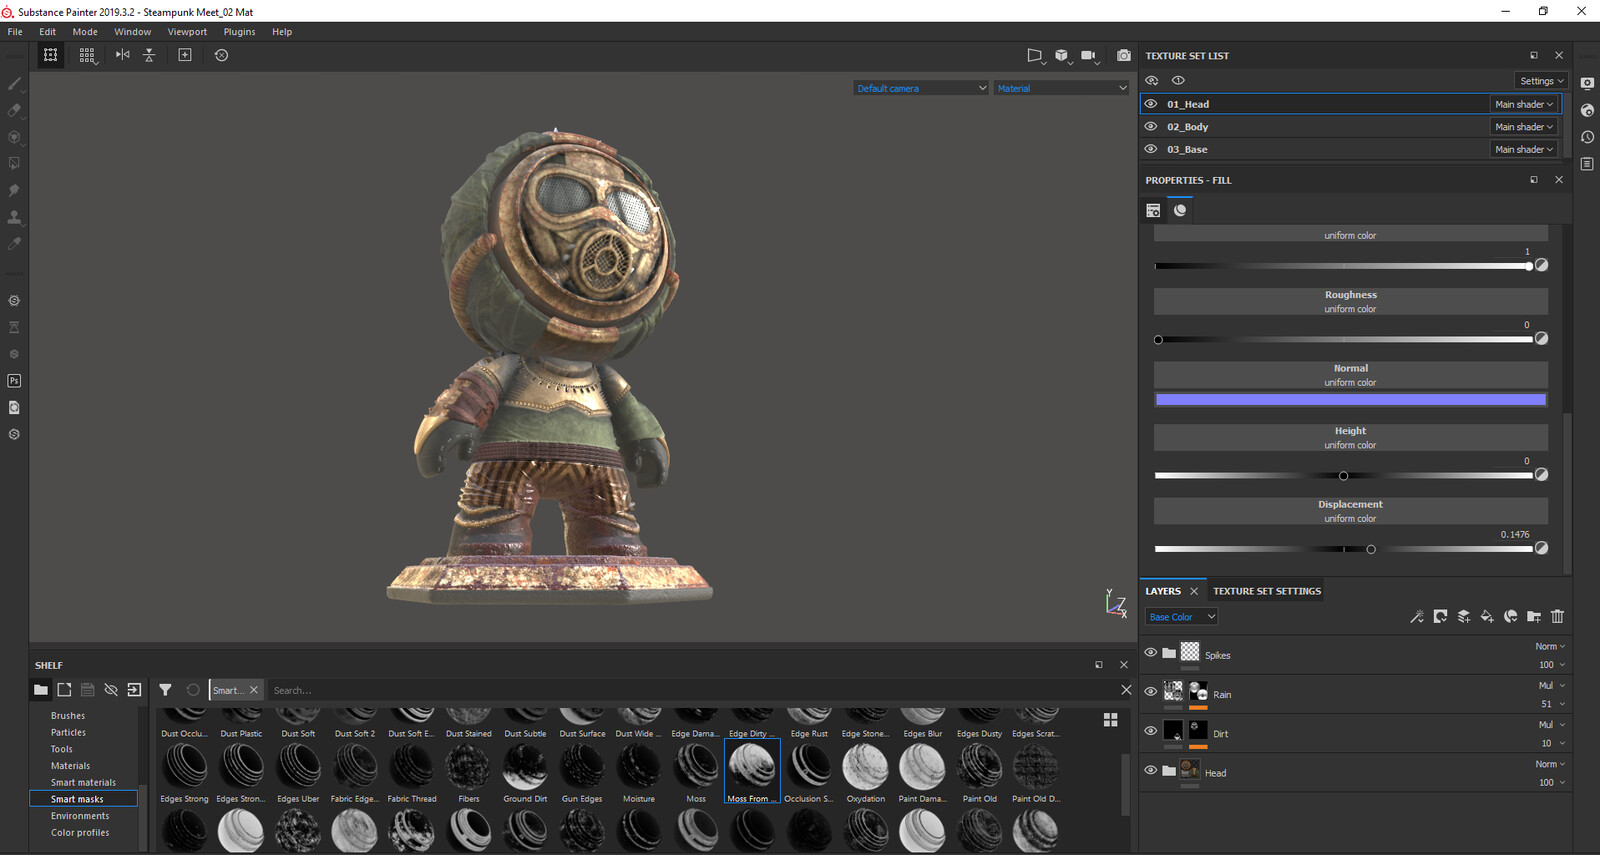Screen dimensions: 1600x855
Task: Open the File menu
Action: click(15, 32)
